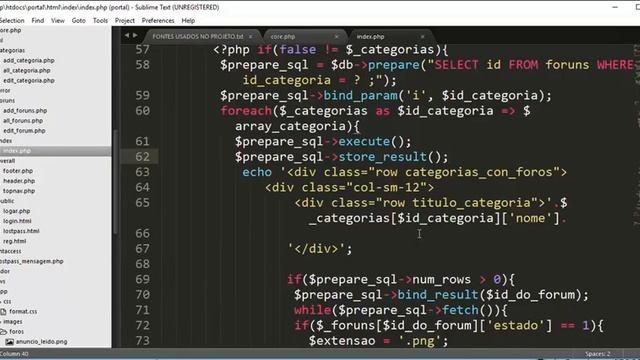Image resolution: width=640 pixels, height=360 pixels.
Task: Open footer.php in the sidebar
Action: pos(18,171)
